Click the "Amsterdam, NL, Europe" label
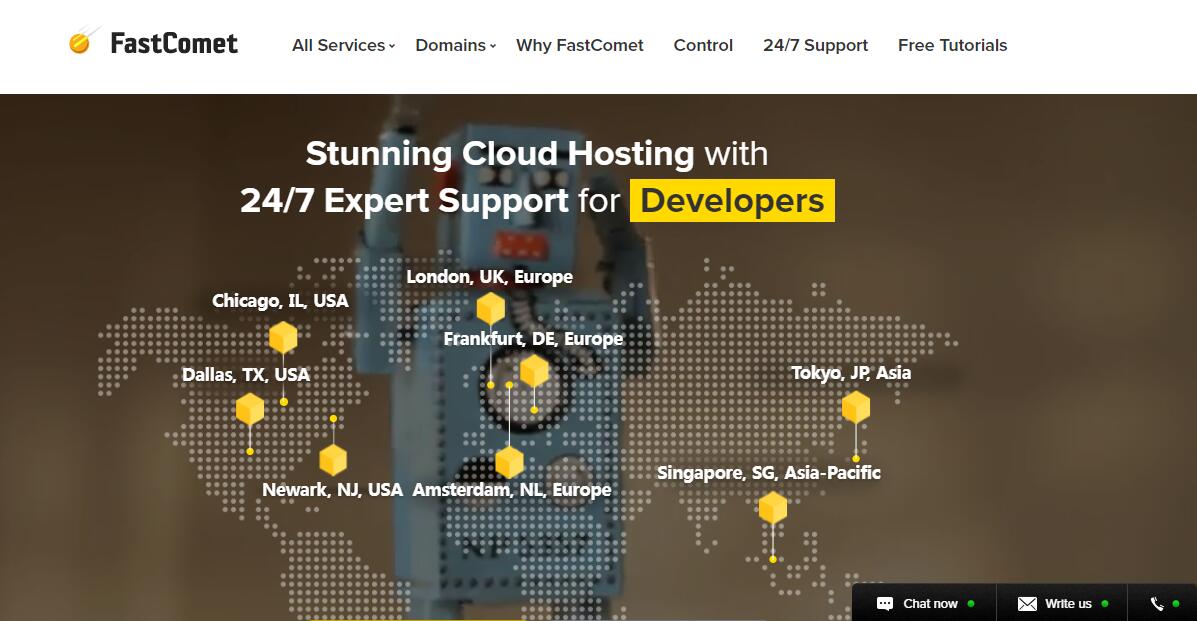1197x621 pixels. [x=512, y=490]
